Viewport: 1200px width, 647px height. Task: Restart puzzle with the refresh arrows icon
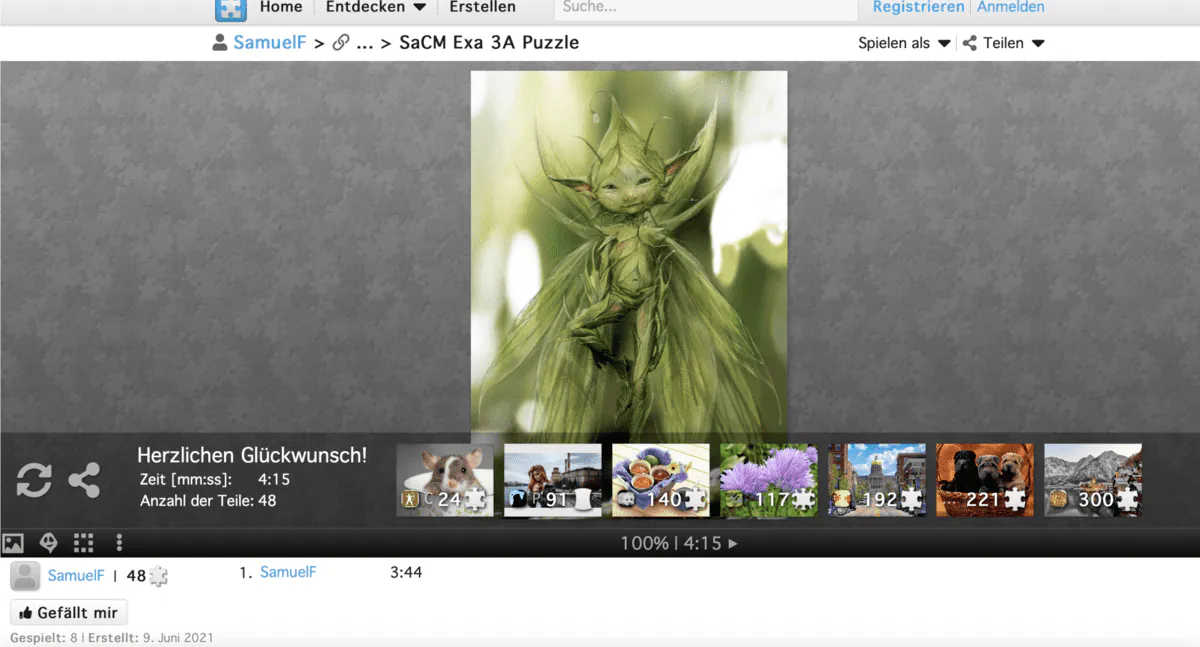(34, 480)
